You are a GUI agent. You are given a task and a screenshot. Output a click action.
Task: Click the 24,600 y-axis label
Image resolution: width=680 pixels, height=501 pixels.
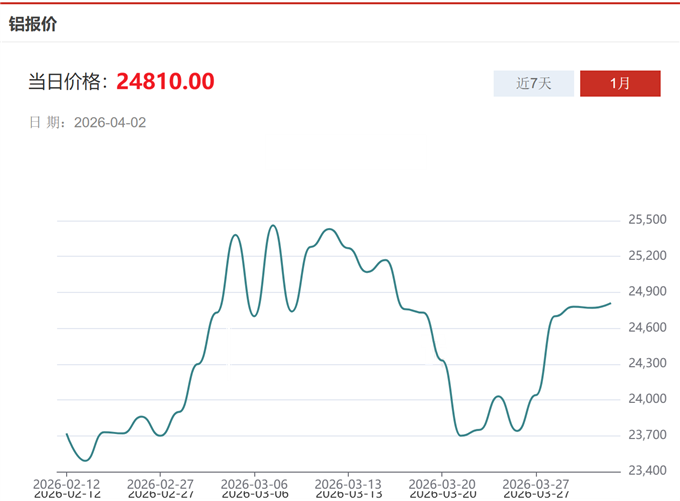647,328
